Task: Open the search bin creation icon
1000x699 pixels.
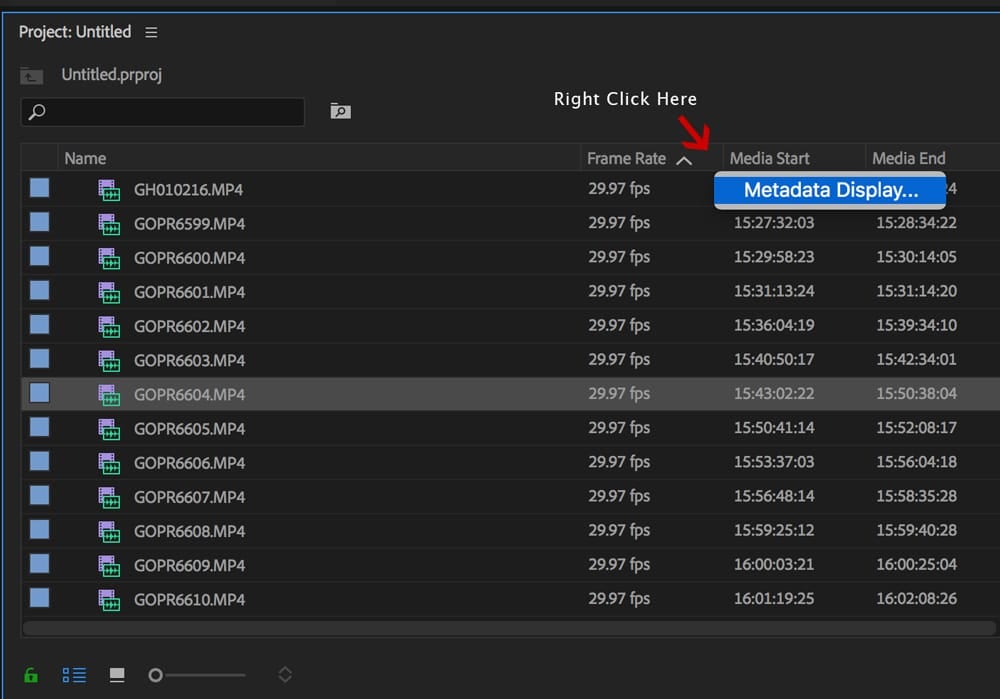Action: (340, 111)
